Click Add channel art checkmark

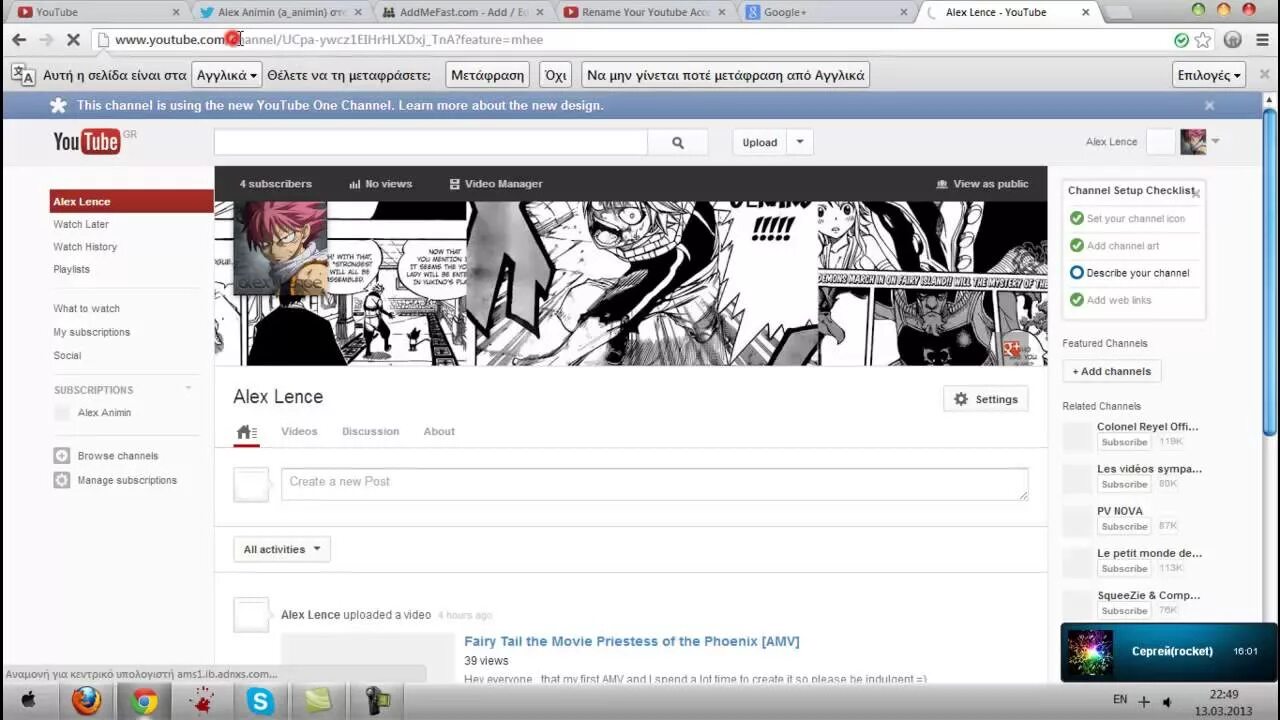1077,245
